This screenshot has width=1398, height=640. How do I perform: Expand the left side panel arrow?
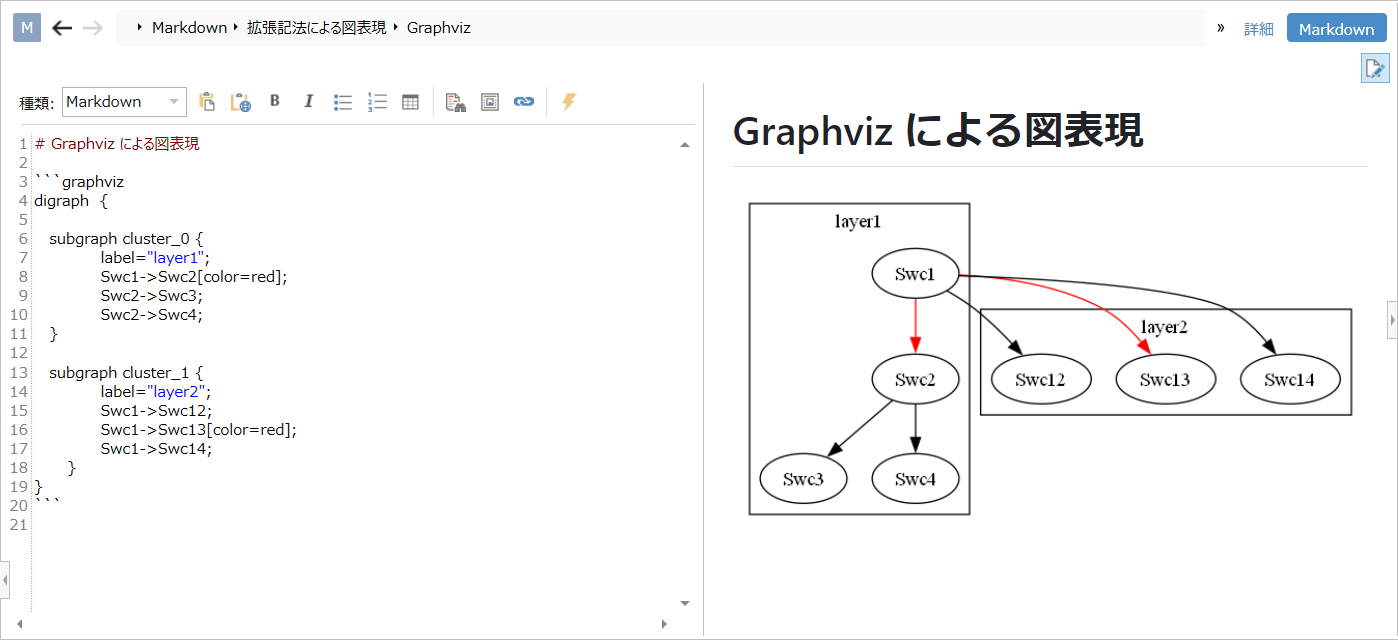(x=5, y=578)
